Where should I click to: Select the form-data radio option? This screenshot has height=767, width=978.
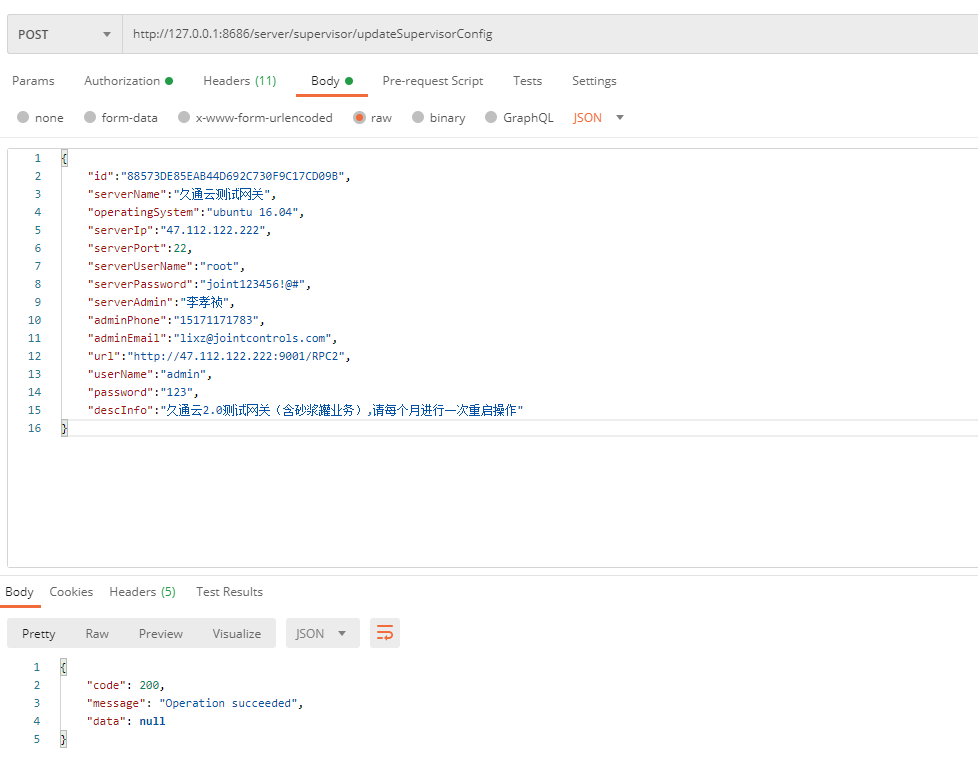[90, 118]
